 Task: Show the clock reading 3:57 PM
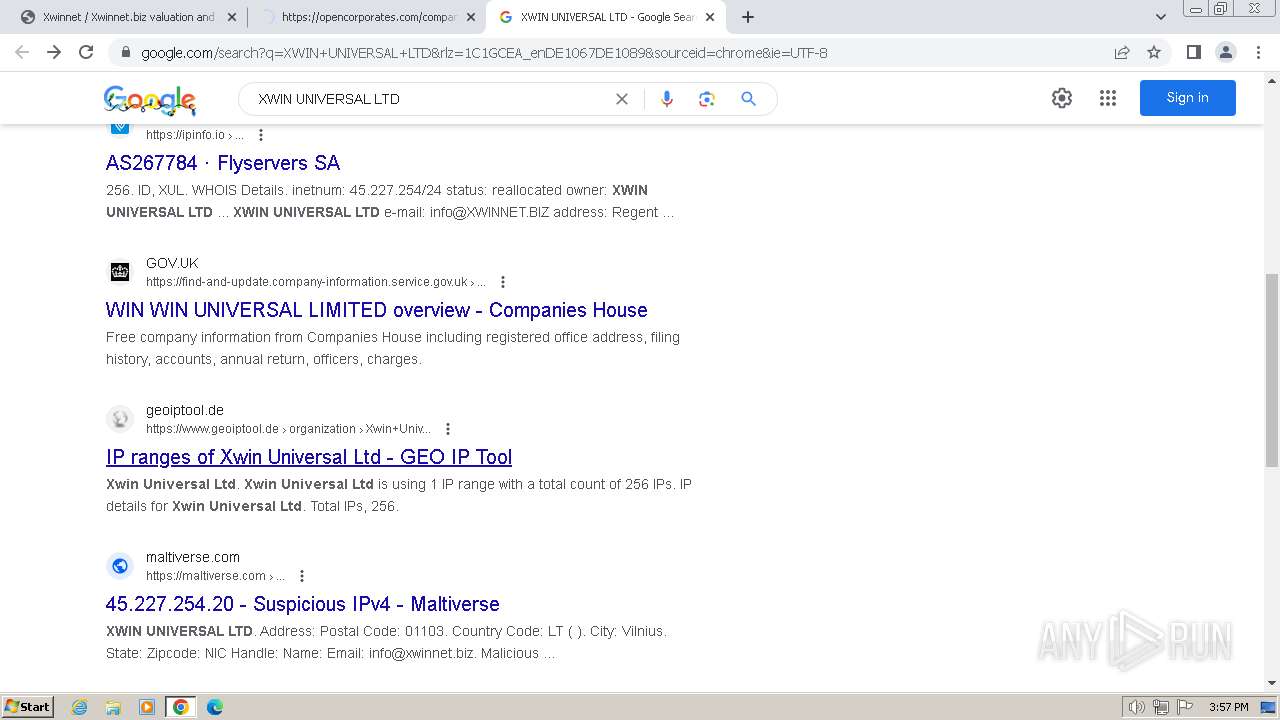[x=1228, y=707]
